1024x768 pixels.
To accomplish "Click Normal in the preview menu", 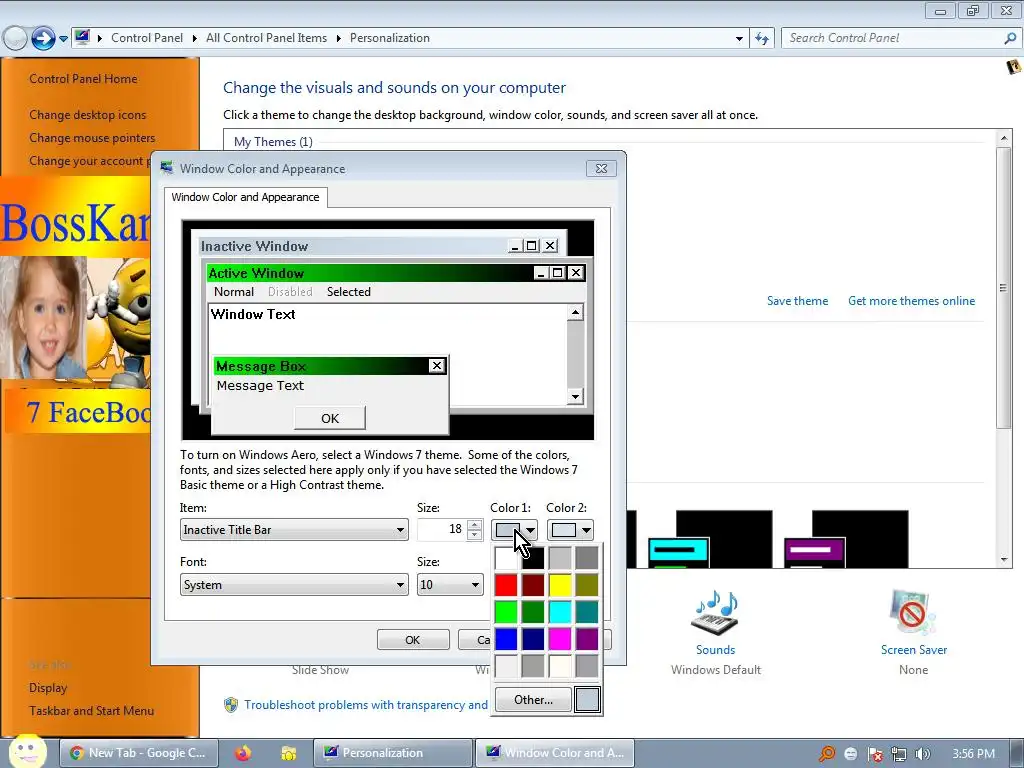I will pyautogui.click(x=234, y=292).
